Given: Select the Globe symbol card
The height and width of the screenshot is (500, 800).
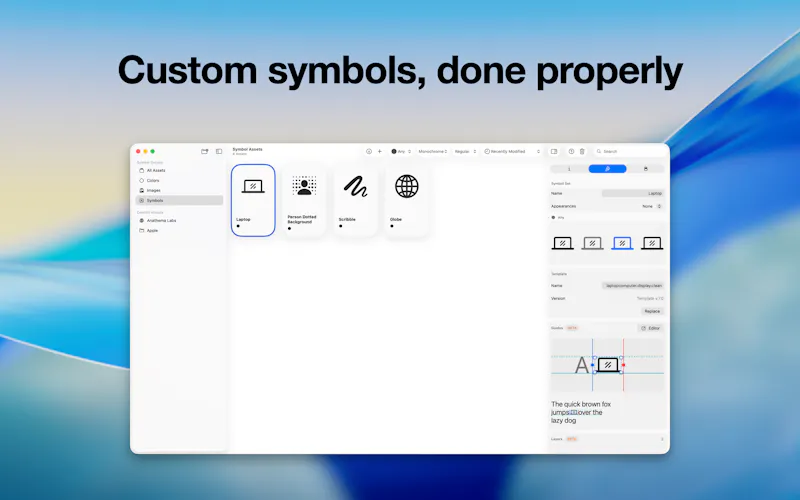Looking at the screenshot, I should point(407,201).
